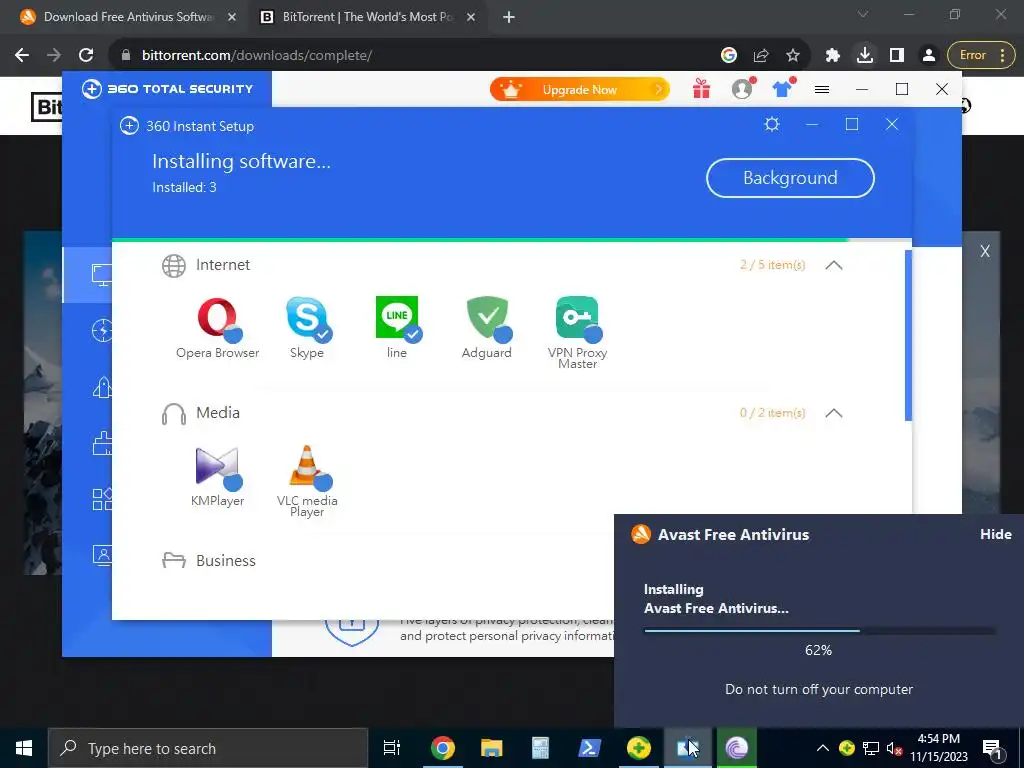
Task: Click the muted volume tray icon
Action: pyautogui.click(x=895, y=748)
